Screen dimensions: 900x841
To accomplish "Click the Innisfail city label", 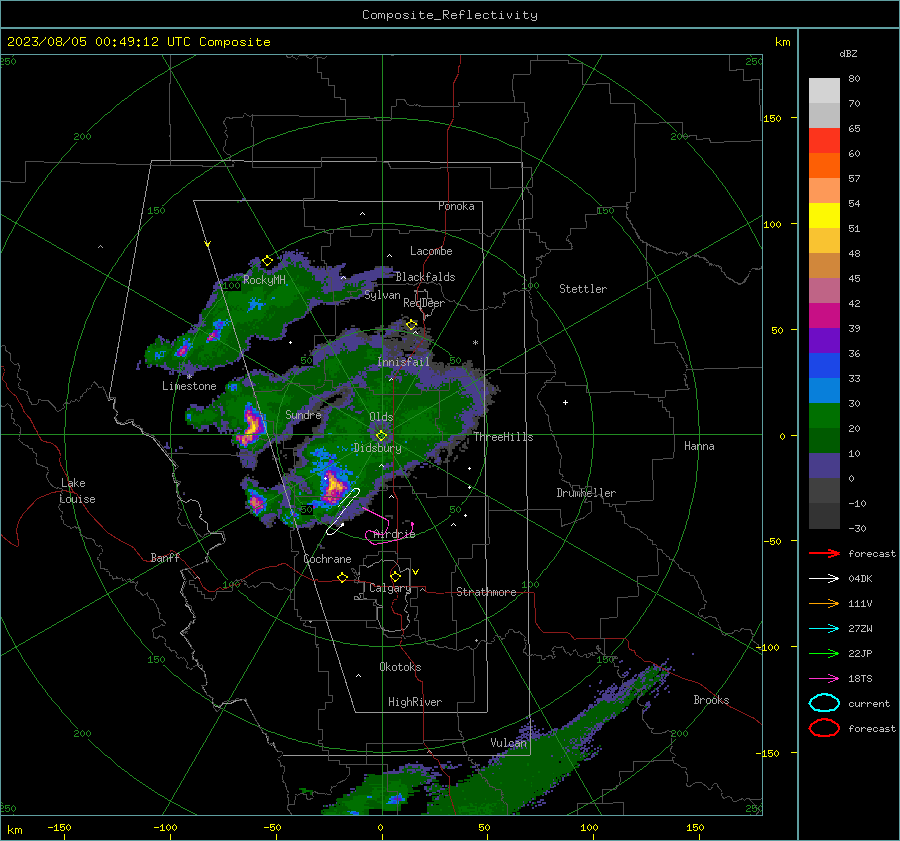I will [403, 362].
